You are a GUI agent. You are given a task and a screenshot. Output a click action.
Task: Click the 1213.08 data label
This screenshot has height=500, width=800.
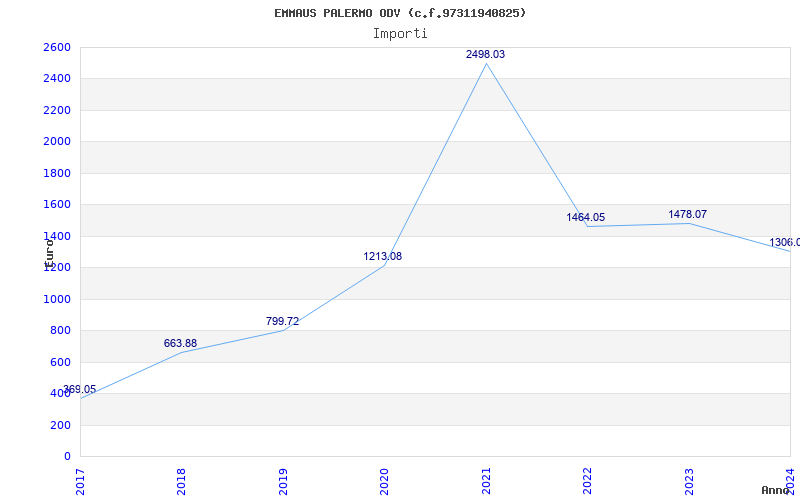(x=382, y=256)
